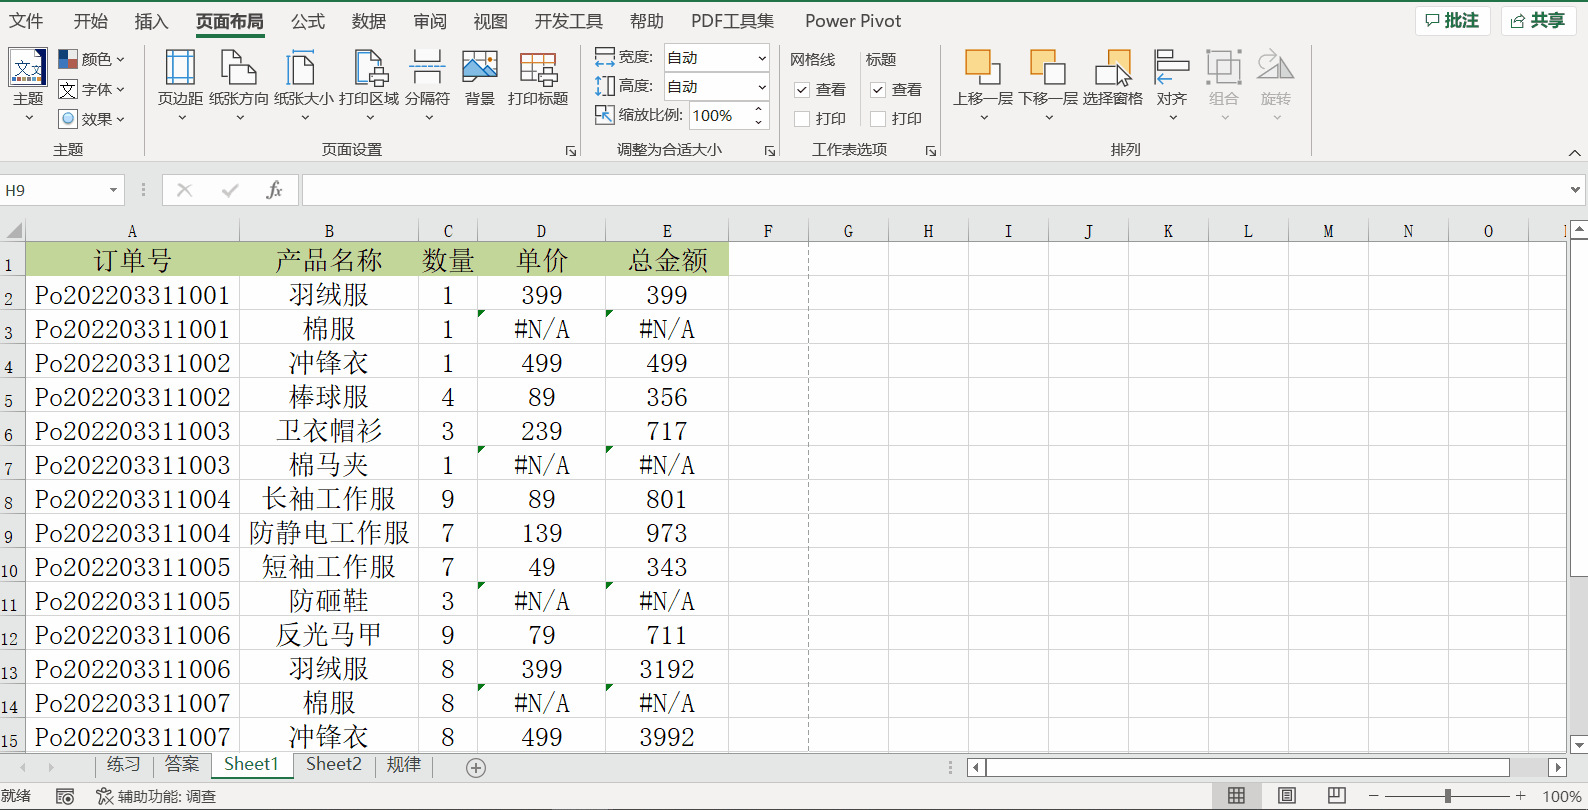1588x810 pixels.
Task: Click the zoom slider handle
Action: (1447, 796)
